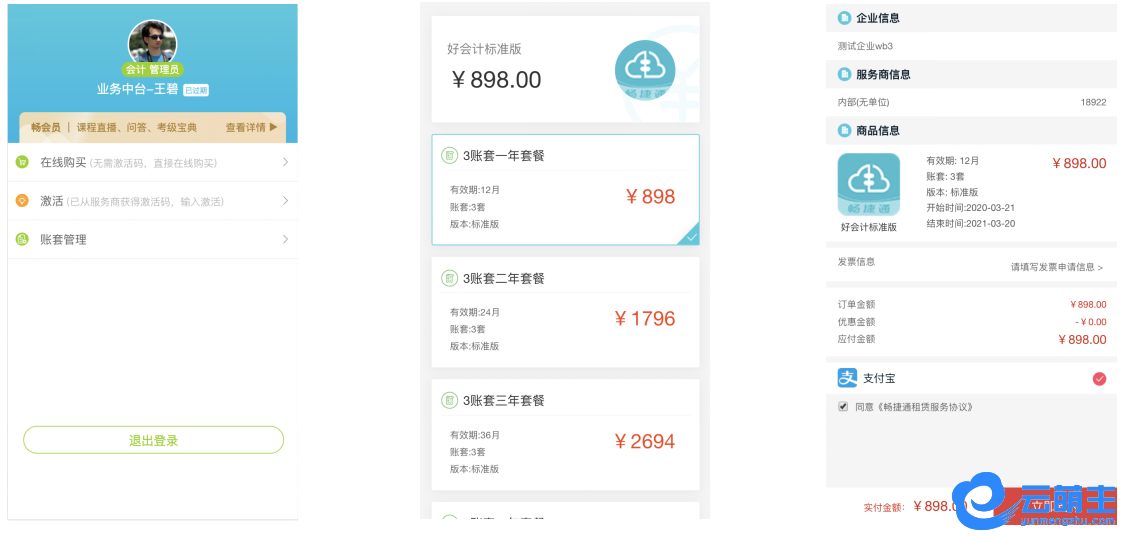This screenshot has height=536, width=1126.
Task: Click the orange 激活 icon
Action: tap(22, 201)
